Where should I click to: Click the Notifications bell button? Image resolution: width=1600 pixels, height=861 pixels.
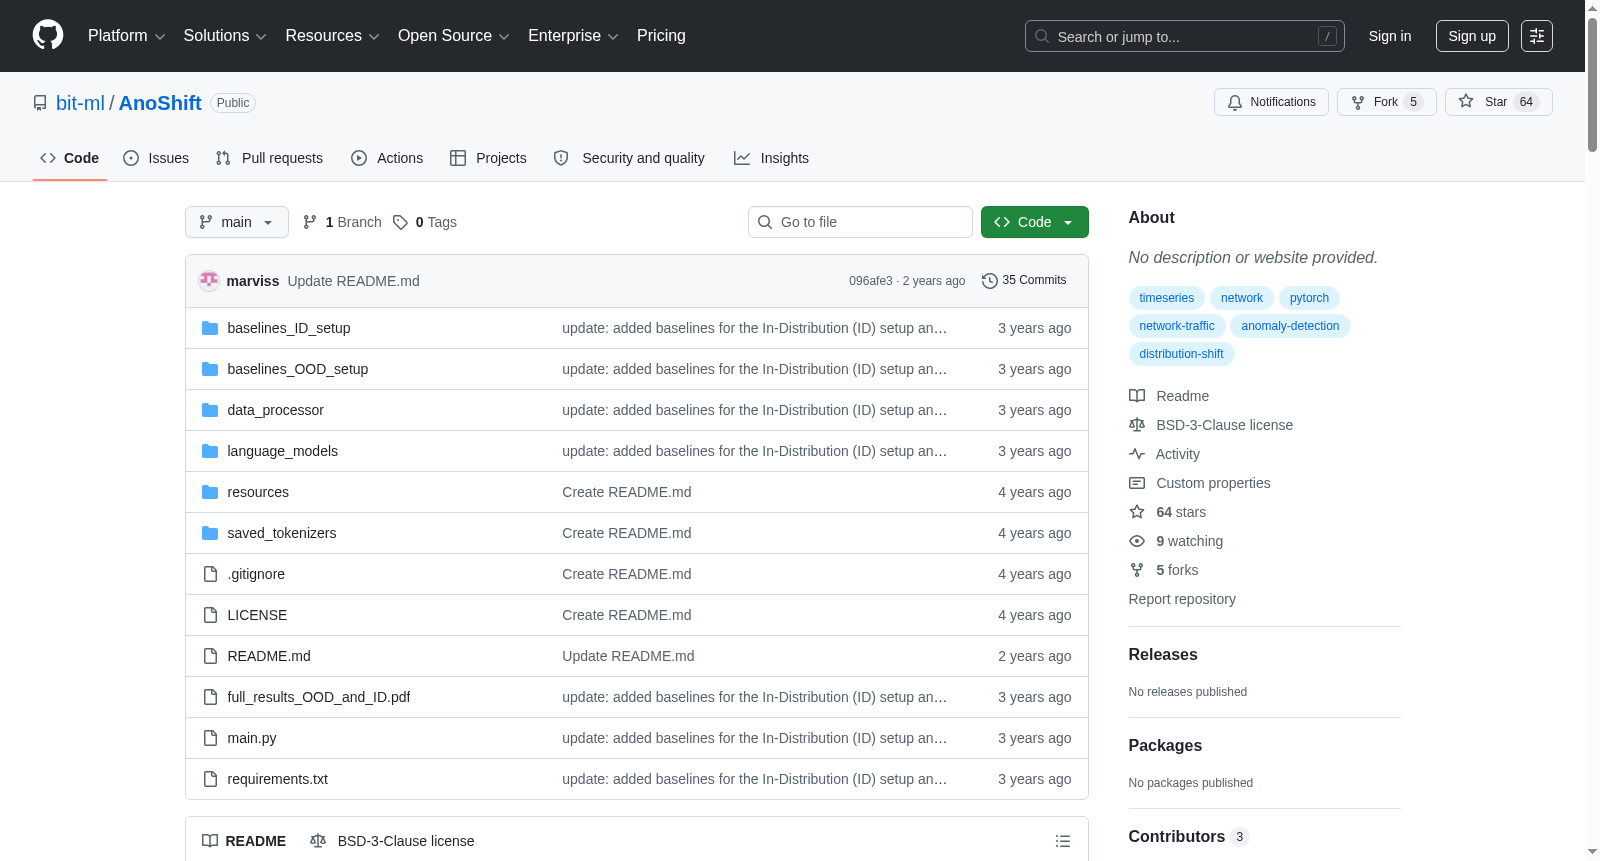(1271, 102)
